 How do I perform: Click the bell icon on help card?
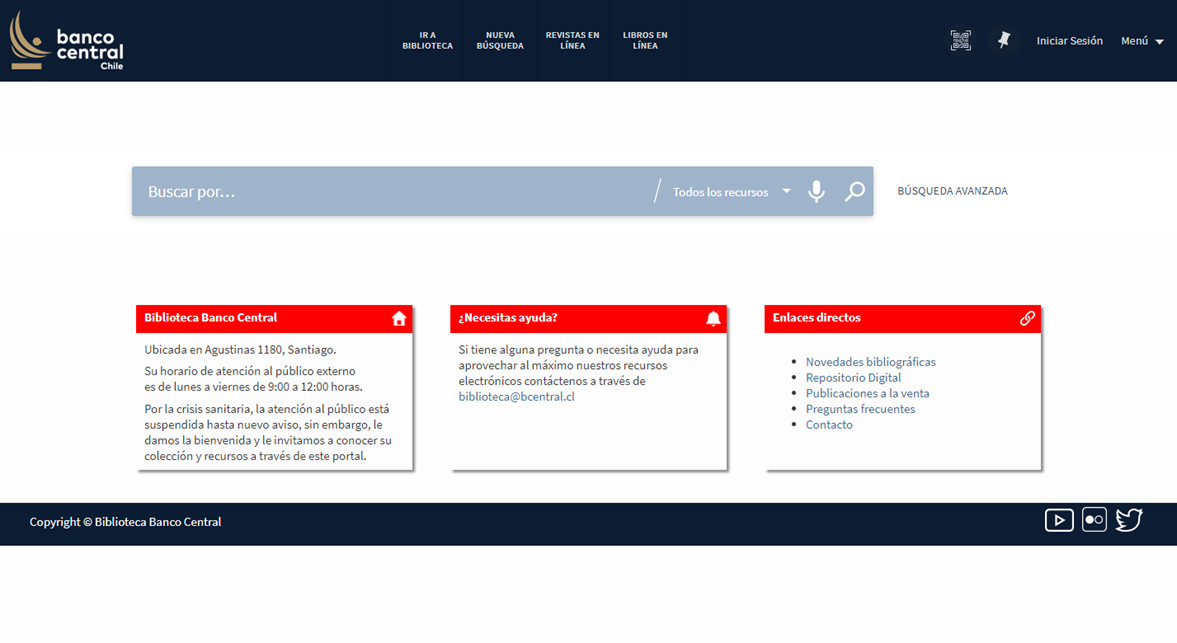pos(713,318)
